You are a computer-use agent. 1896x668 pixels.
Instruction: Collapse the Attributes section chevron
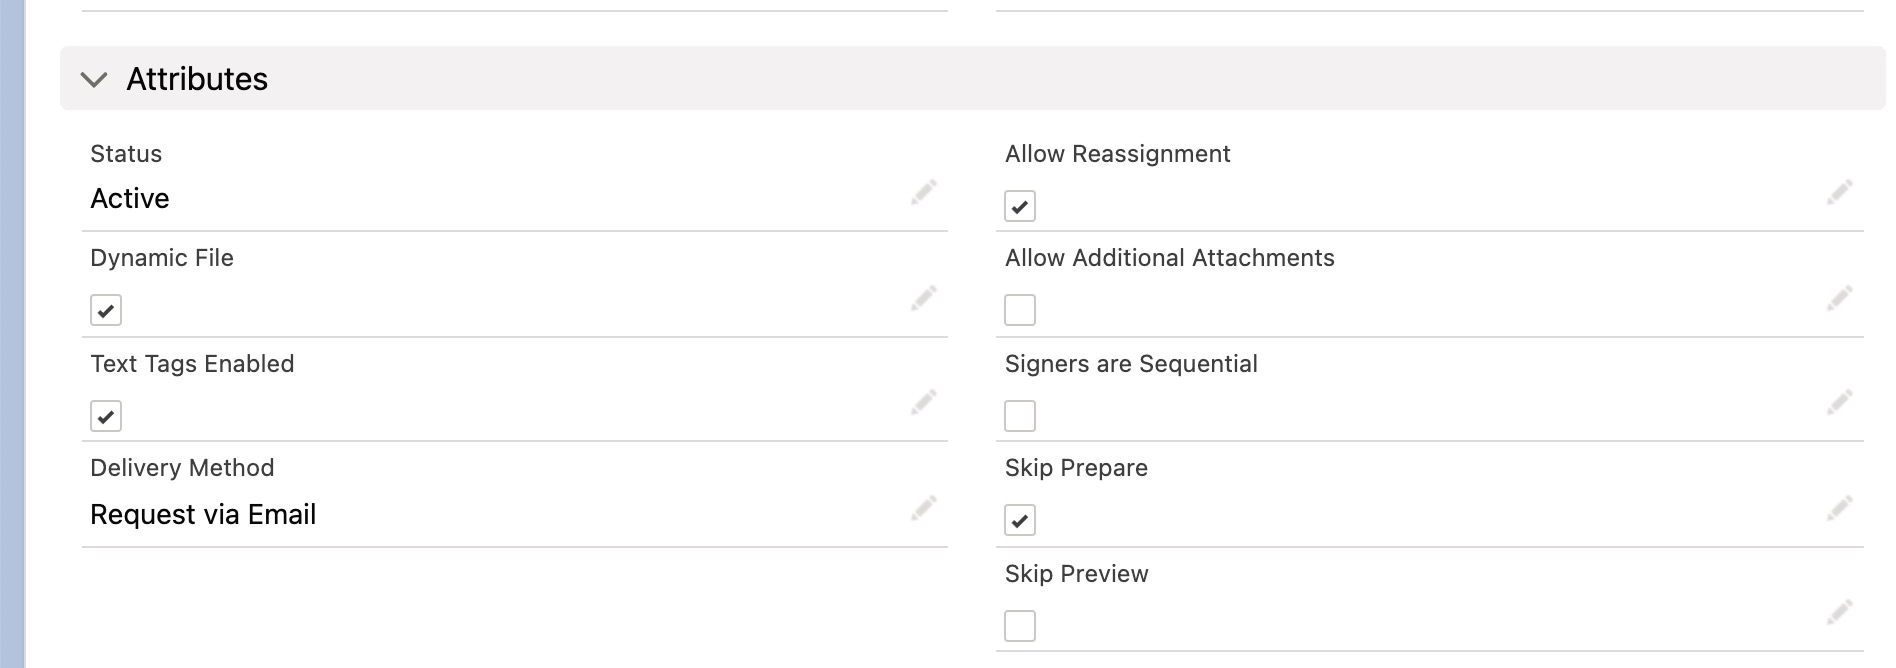click(94, 80)
